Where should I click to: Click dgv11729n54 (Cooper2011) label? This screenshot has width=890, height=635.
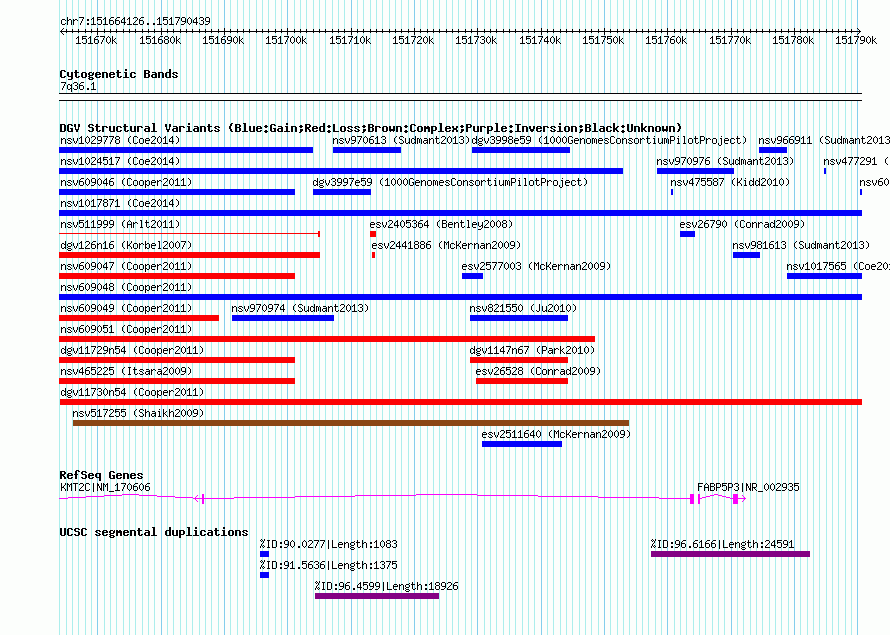[x=132, y=350]
